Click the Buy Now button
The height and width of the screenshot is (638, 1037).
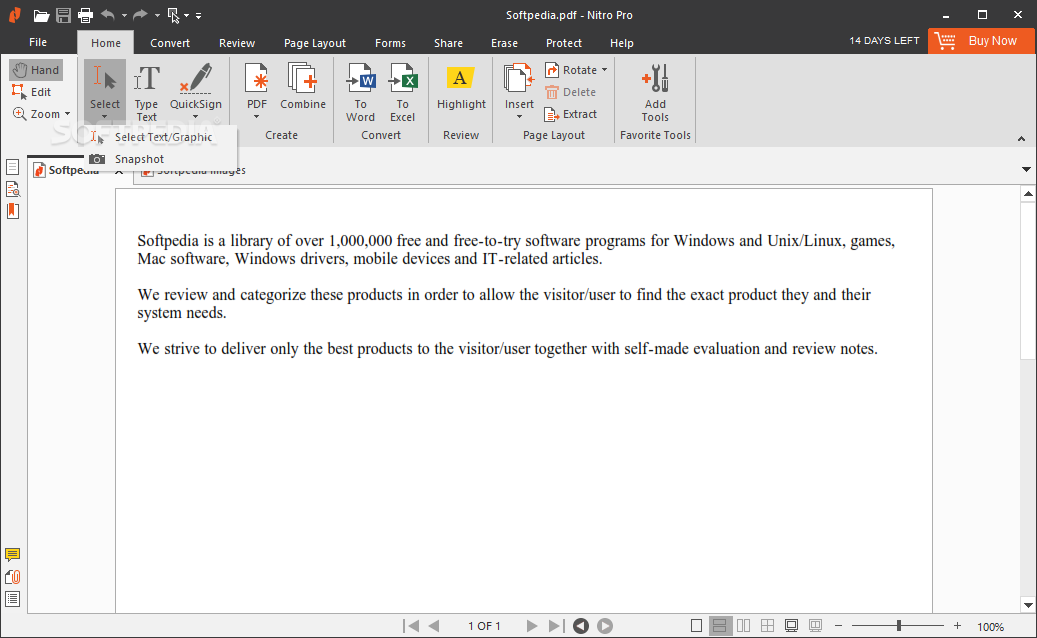point(981,41)
